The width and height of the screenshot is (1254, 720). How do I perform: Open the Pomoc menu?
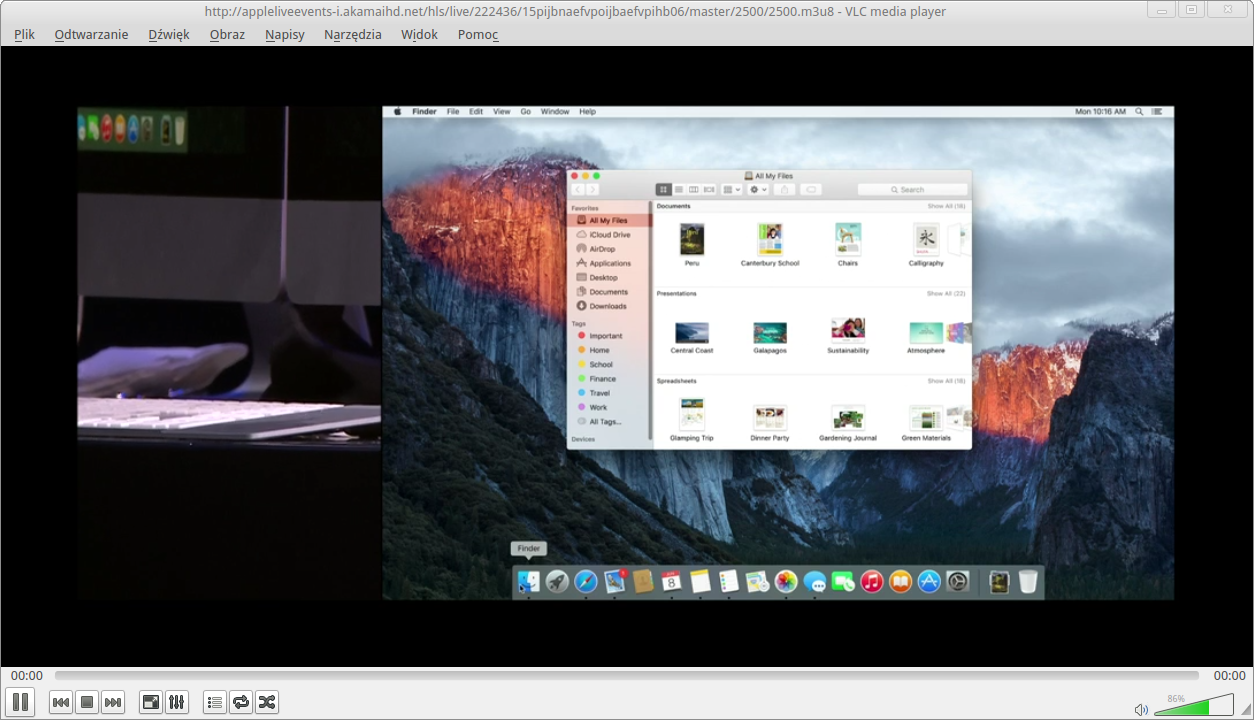click(478, 34)
